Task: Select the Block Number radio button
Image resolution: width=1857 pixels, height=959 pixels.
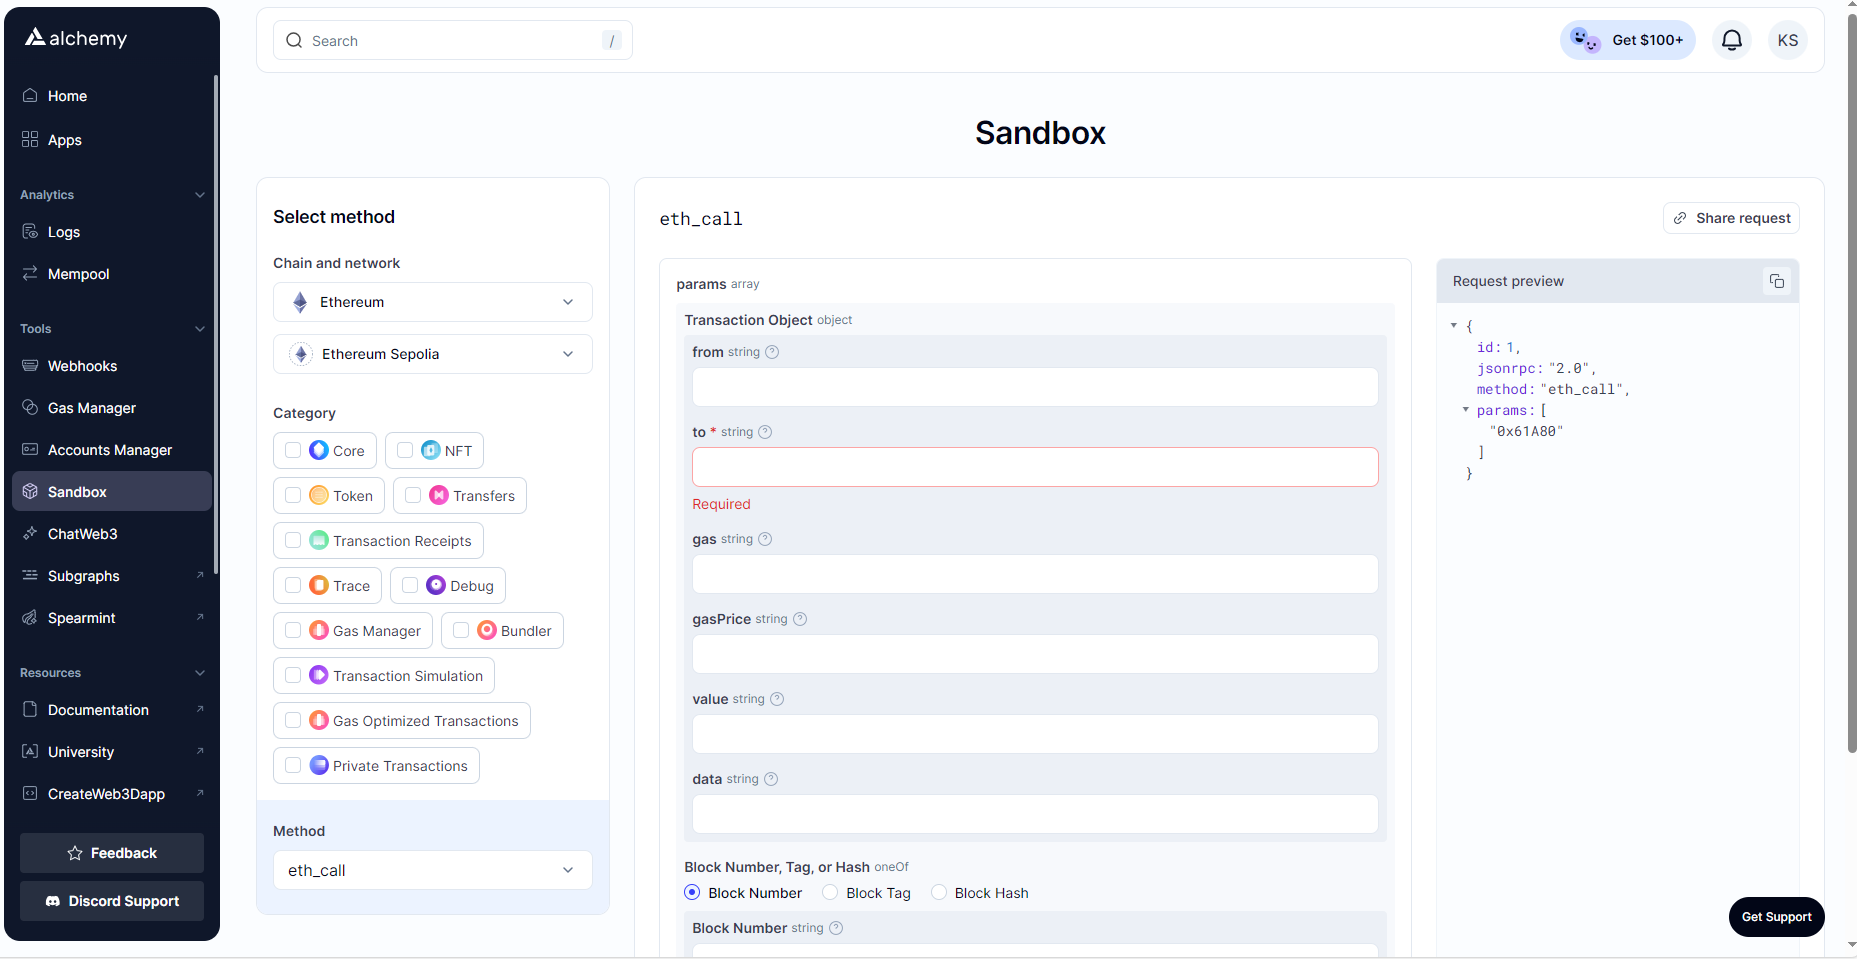Action: [x=692, y=893]
